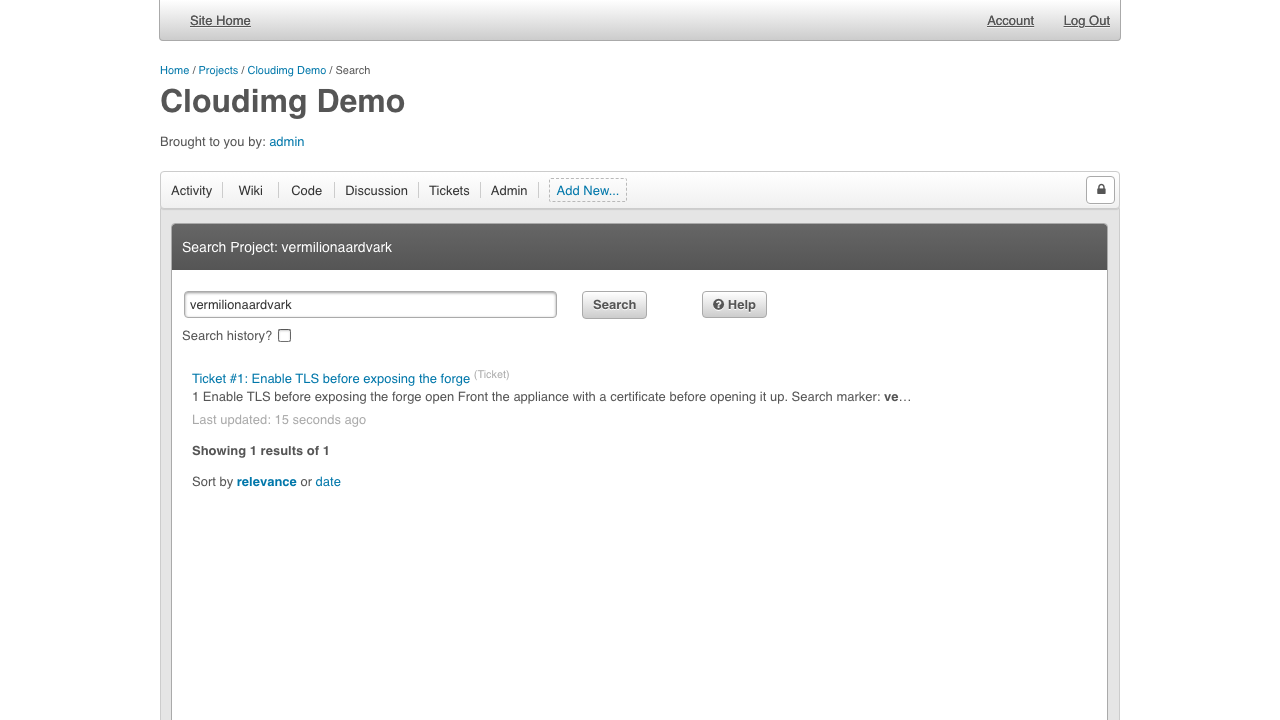
Task: Click the Search button
Action: 614,304
